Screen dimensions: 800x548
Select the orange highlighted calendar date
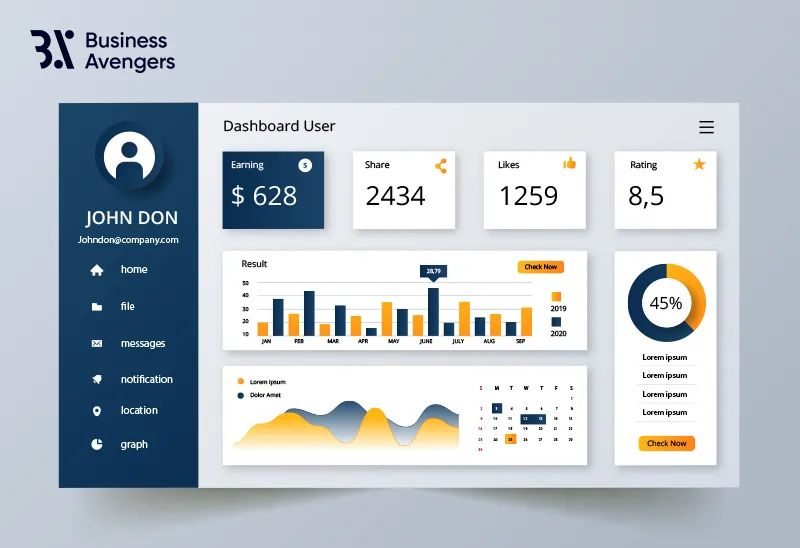point(510,439)
